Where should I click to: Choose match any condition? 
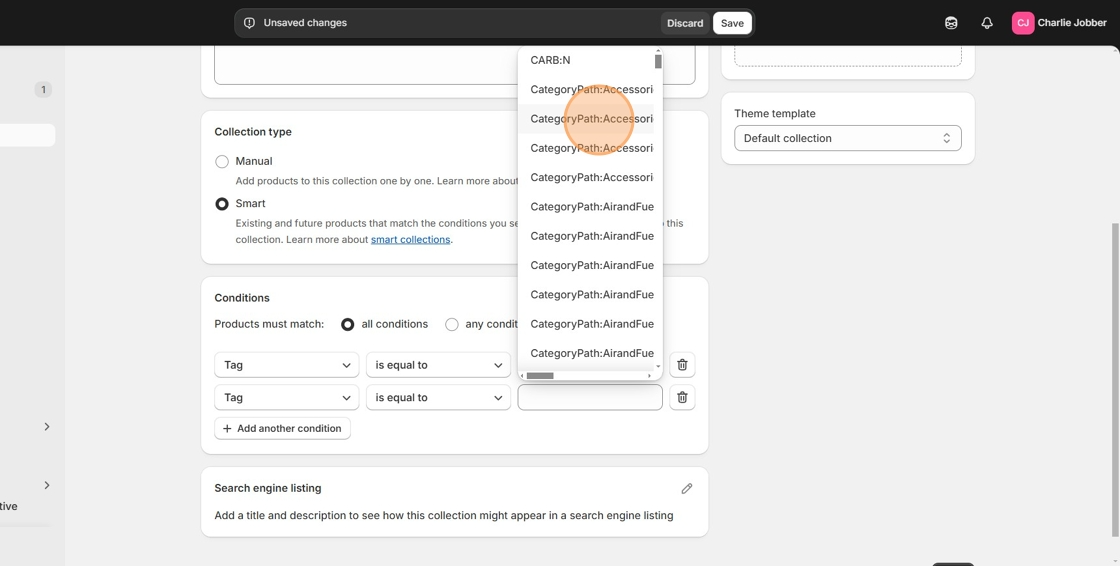[x=451, y=324]
